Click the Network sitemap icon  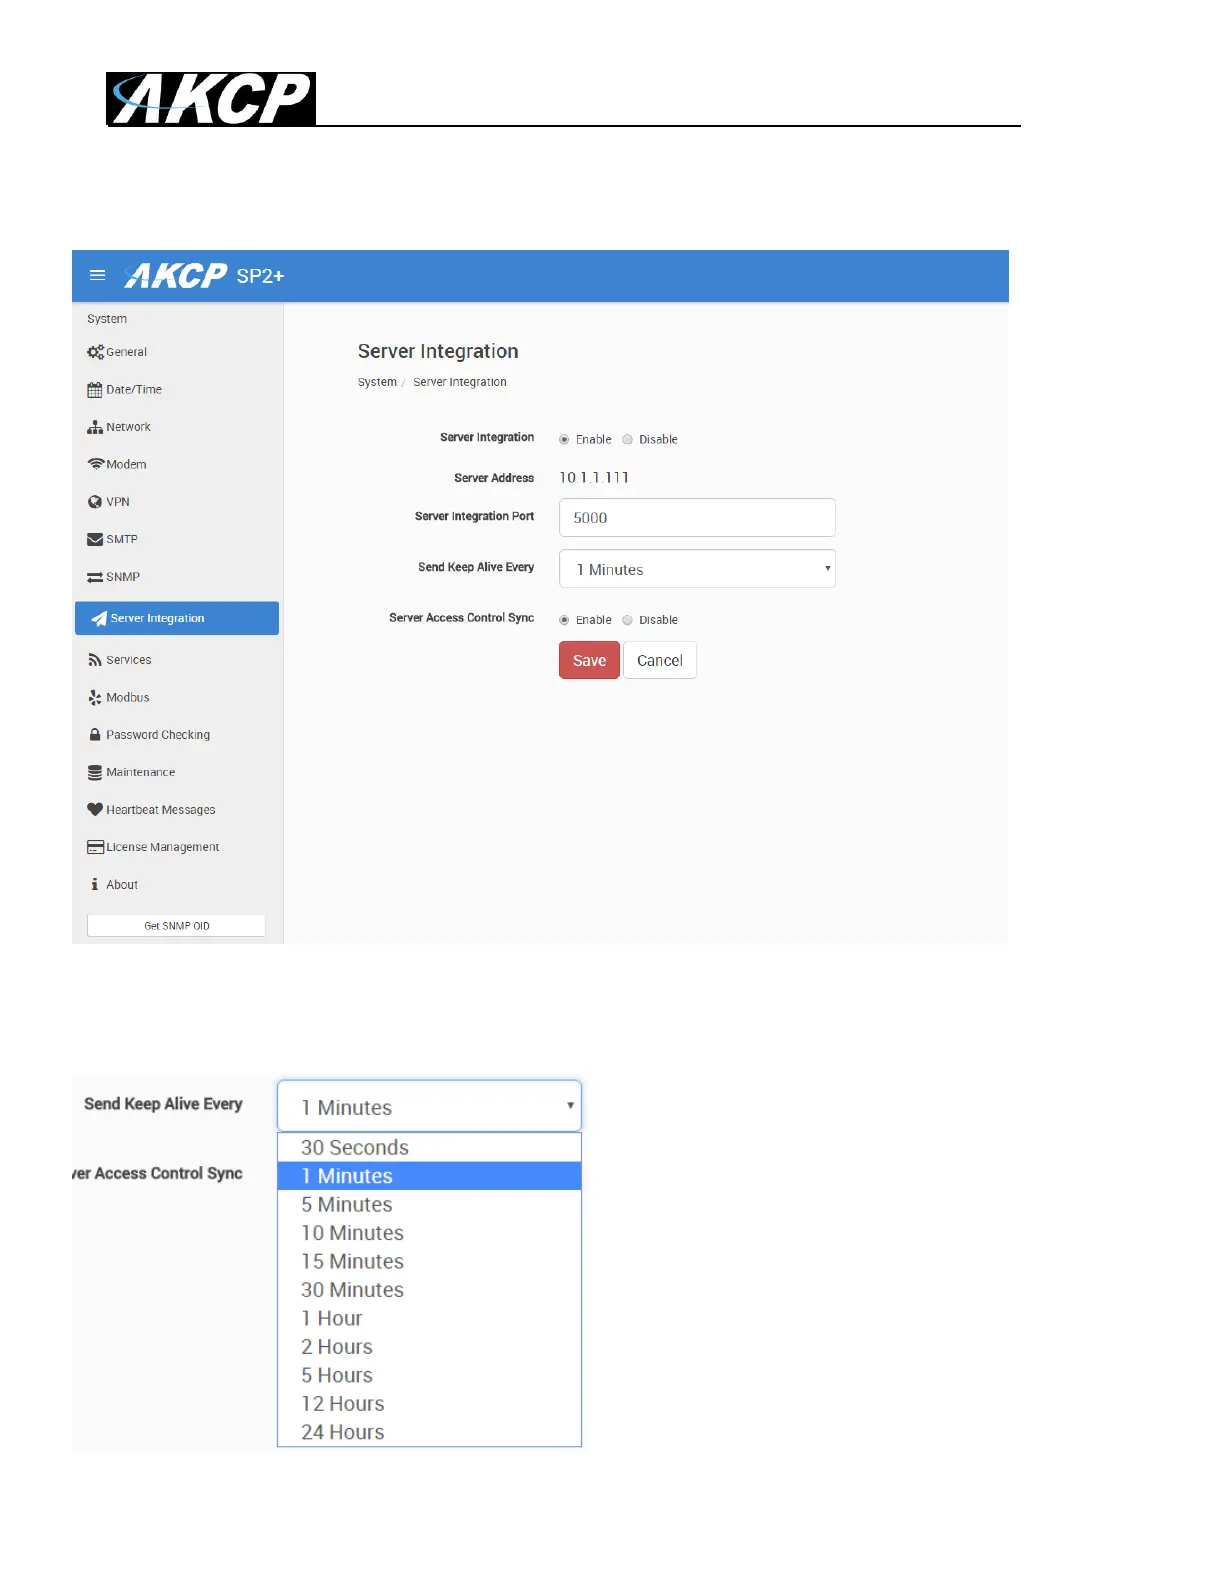95,427
